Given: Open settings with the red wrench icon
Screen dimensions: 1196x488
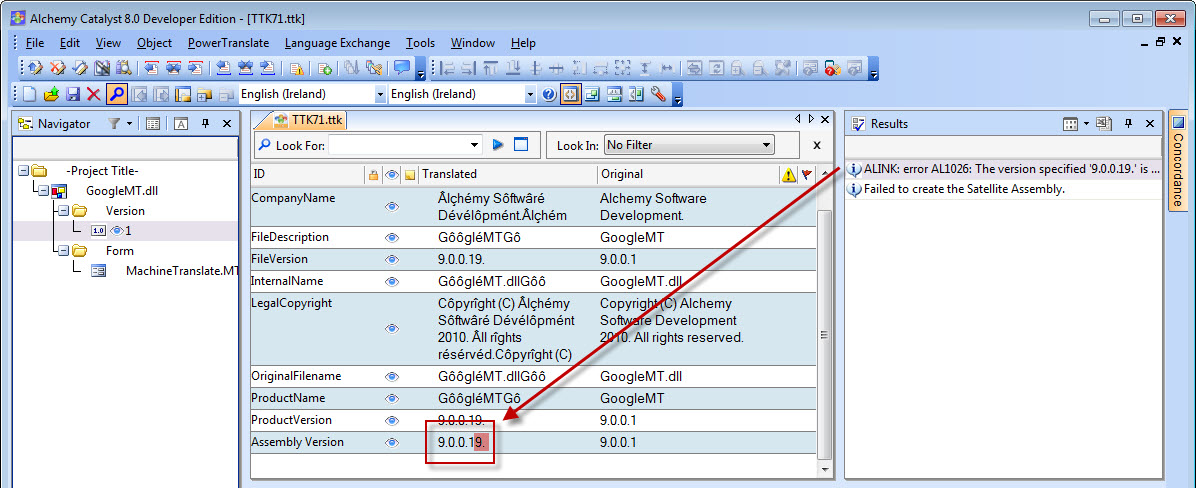Looking at the screenshot, I should (657, 95).
